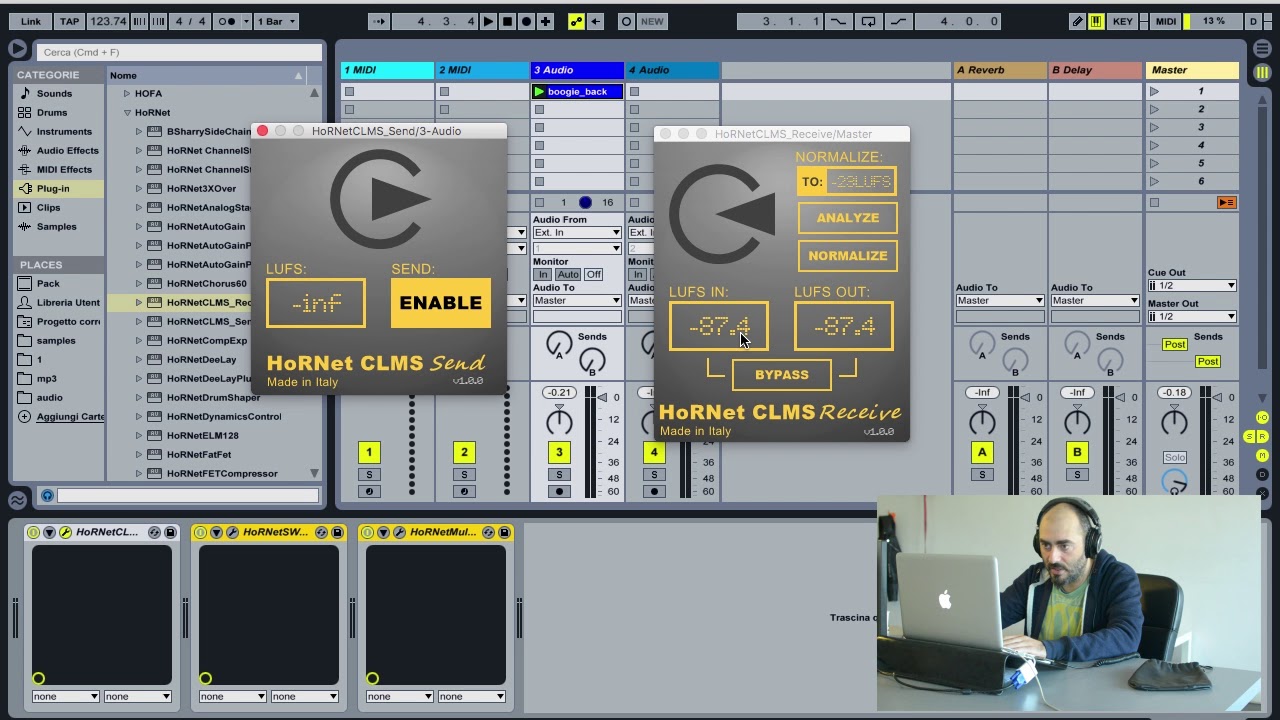
Task: Open Pack in Places list
Action: coord(48,283)
